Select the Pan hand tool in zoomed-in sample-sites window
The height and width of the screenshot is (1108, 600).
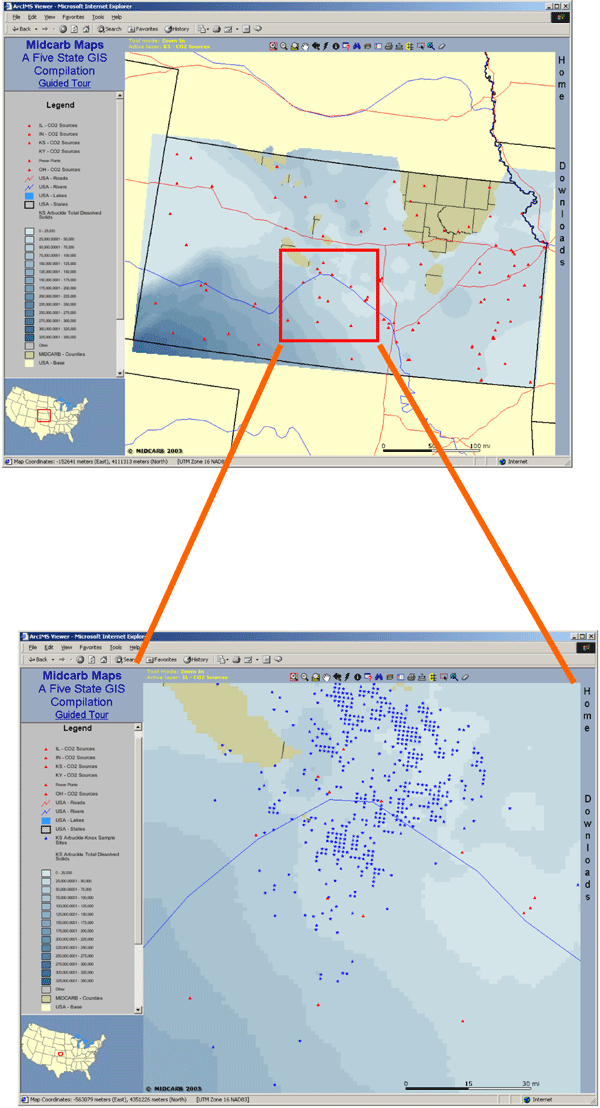tap(327, 677)
